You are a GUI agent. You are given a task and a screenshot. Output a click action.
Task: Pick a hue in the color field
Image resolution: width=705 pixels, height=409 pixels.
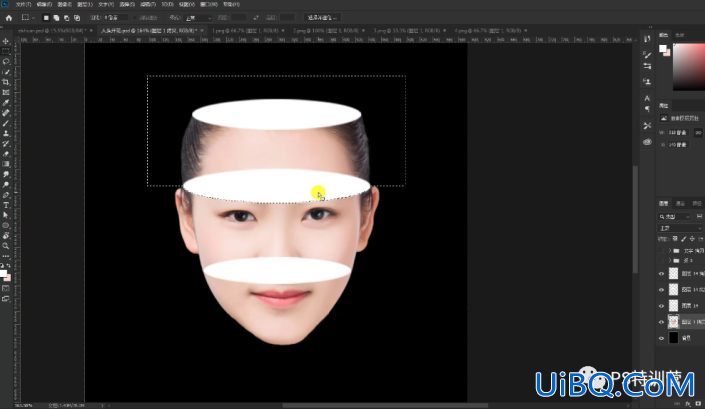point(689,67)
